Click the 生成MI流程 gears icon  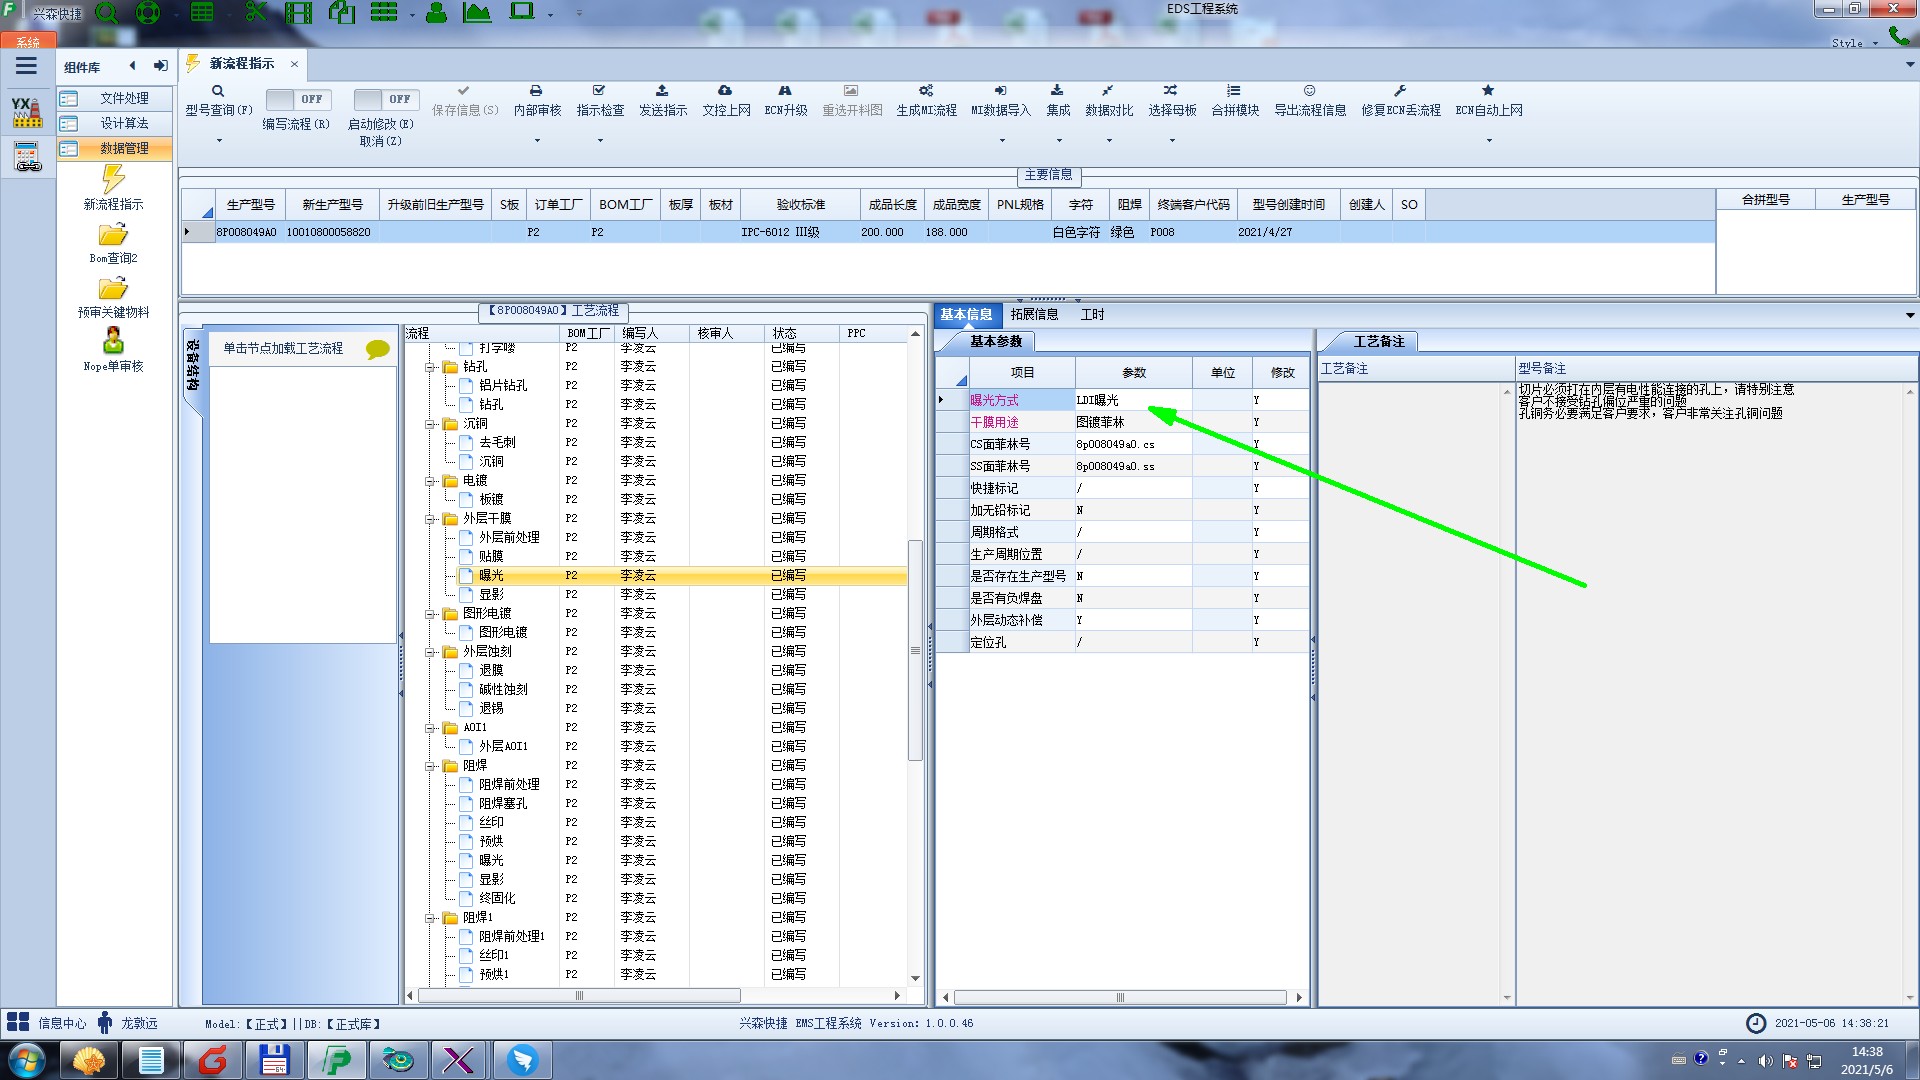click(x=926, y=91)
